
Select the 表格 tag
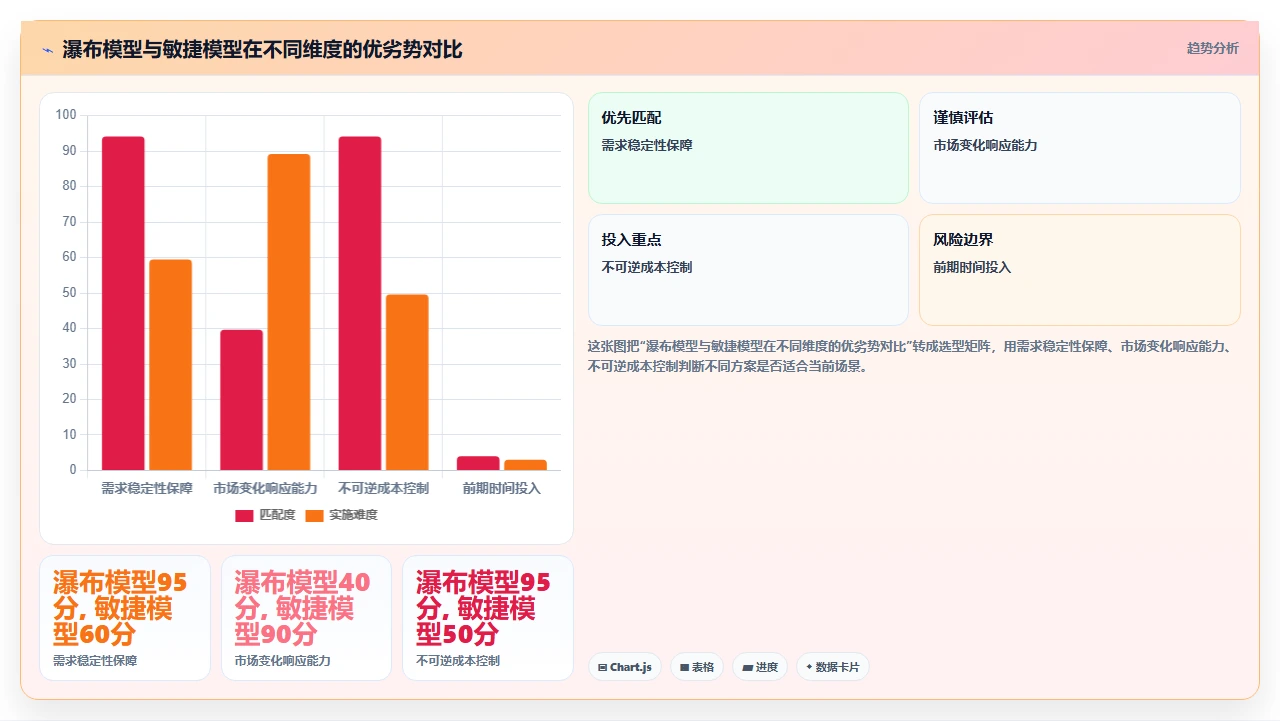pos(697,667)
